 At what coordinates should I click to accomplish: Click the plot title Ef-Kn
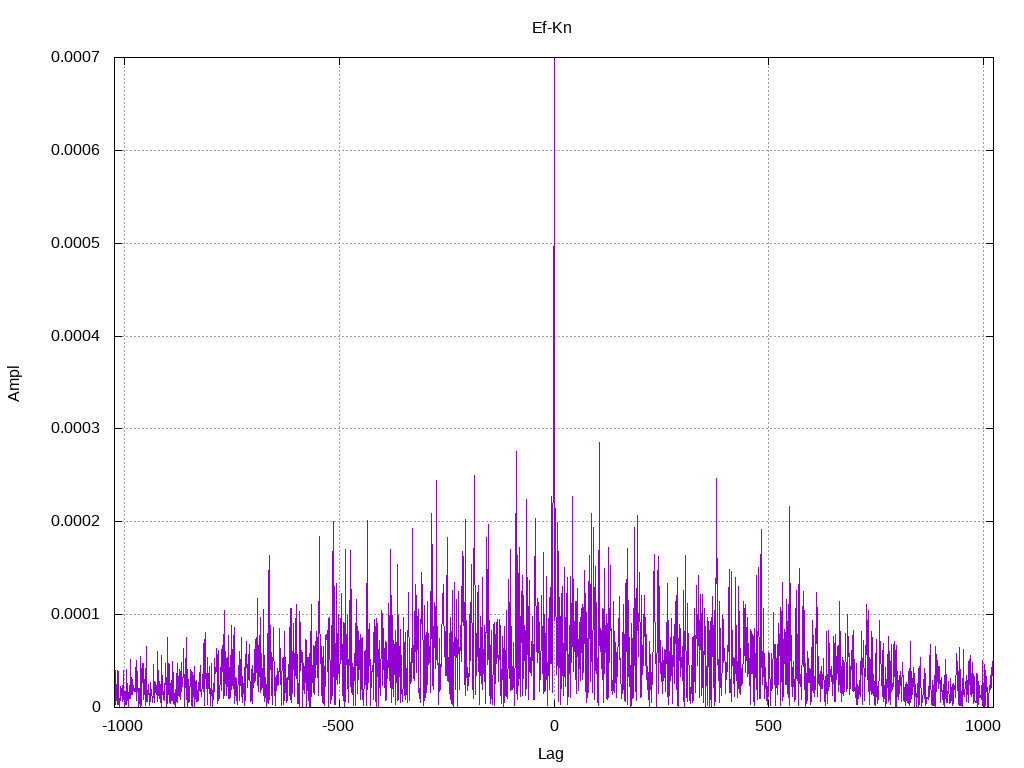click(552, 27)
